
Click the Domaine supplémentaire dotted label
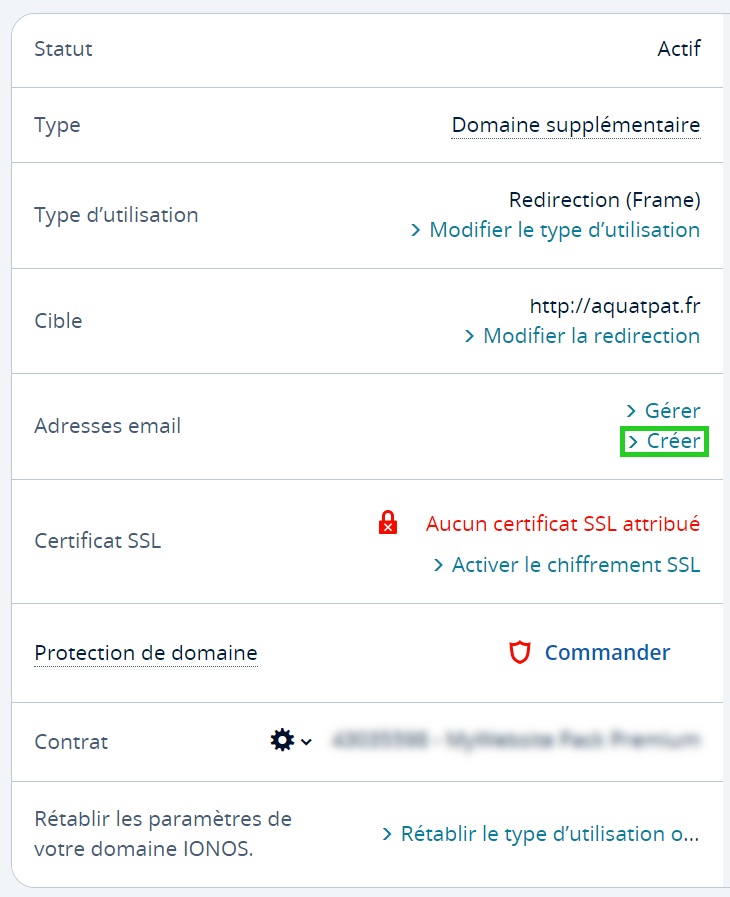(576, 125)
